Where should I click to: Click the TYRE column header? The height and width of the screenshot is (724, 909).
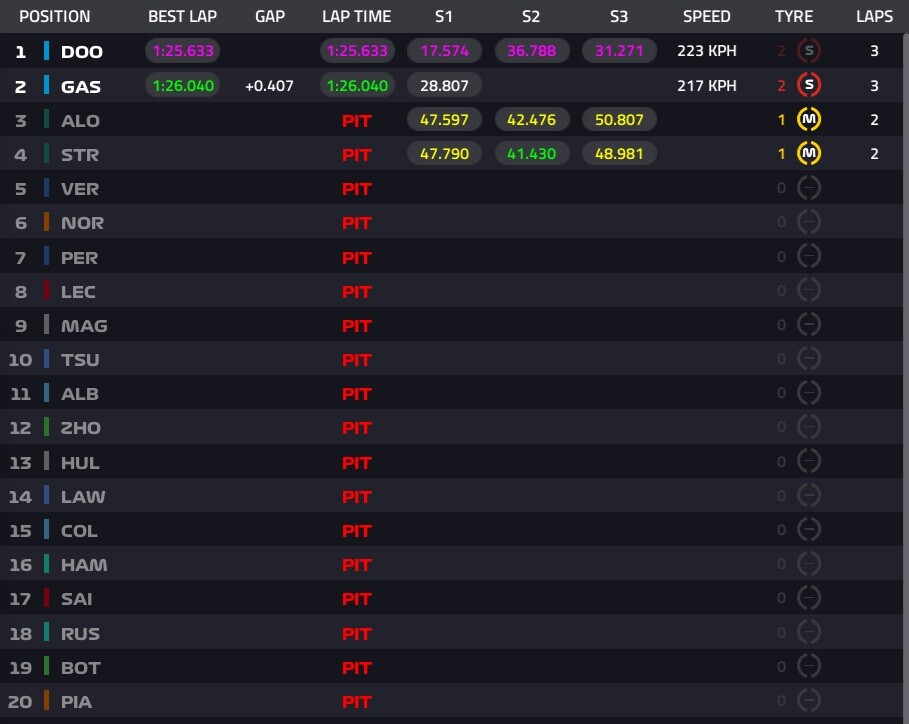pyautogui.click(x=794, y=16)
